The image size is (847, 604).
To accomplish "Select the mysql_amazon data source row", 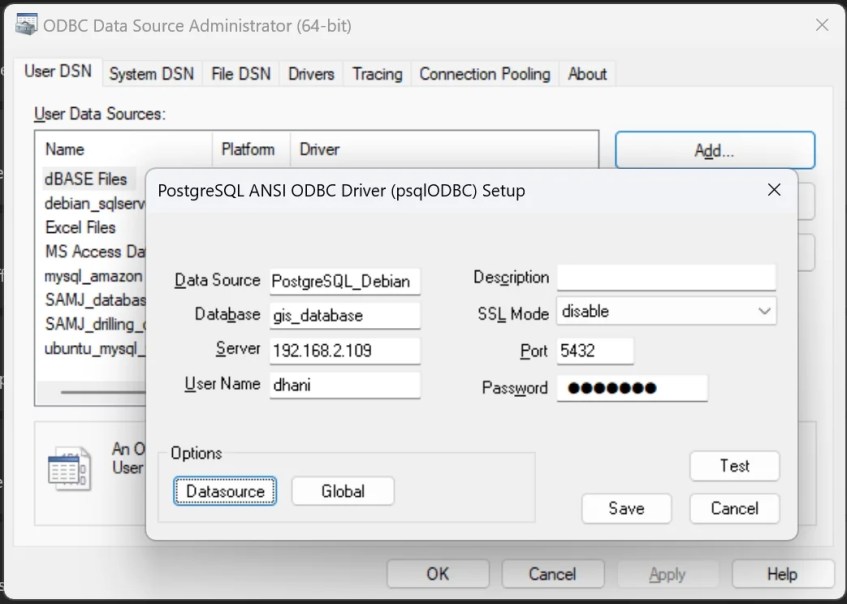I will pyautogui.click(x=93, y=276).
